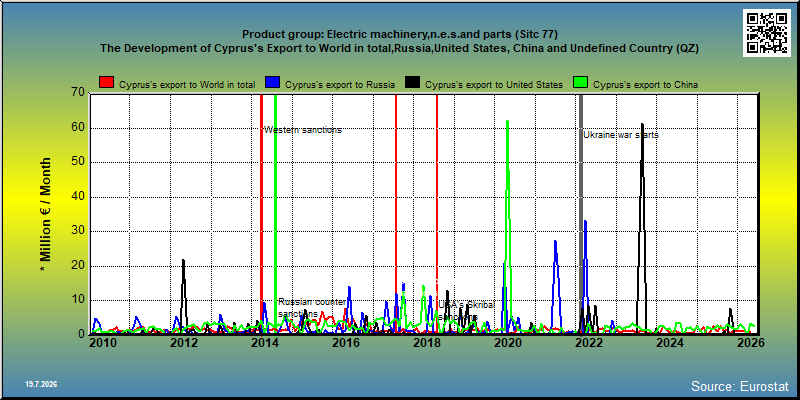Click the x-axis year label 2014
800x400 pixels.
(x=264, y=343)
